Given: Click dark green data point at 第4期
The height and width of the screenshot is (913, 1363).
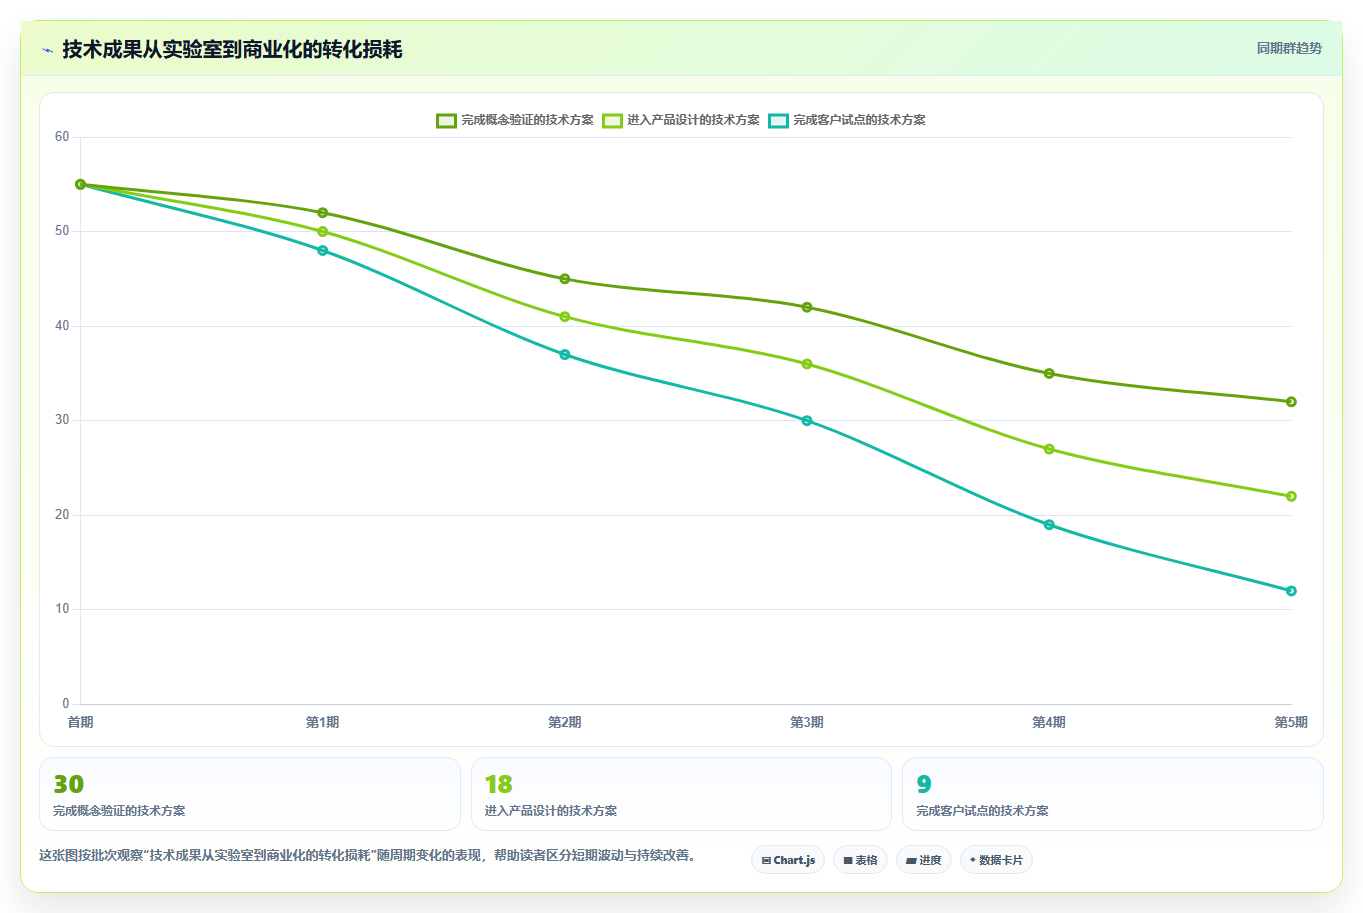Looking at the screenshot, I should [x=1049, y=374].
